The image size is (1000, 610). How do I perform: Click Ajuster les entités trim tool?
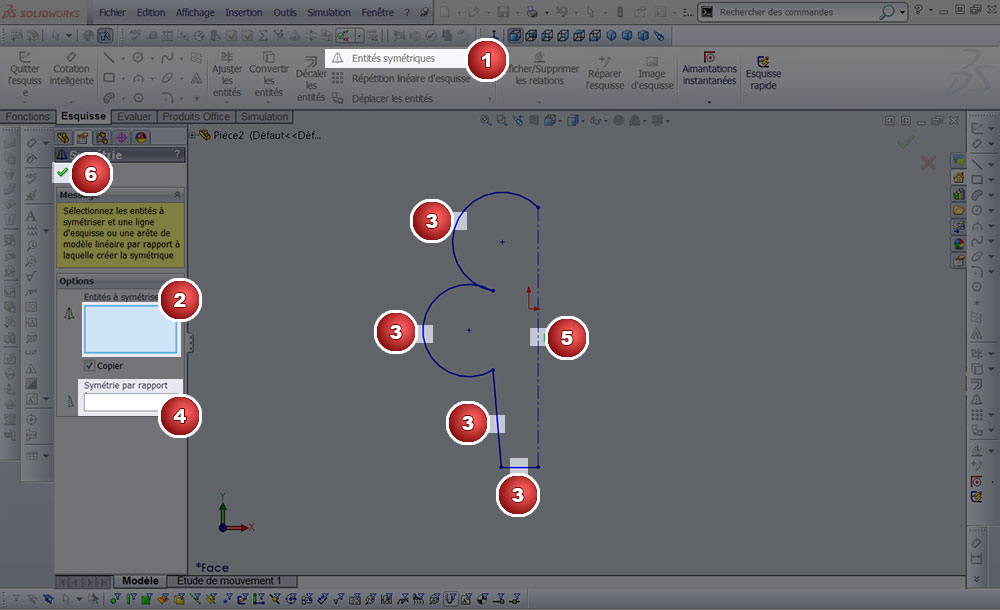pyautogui.click(x=227, y=75)
